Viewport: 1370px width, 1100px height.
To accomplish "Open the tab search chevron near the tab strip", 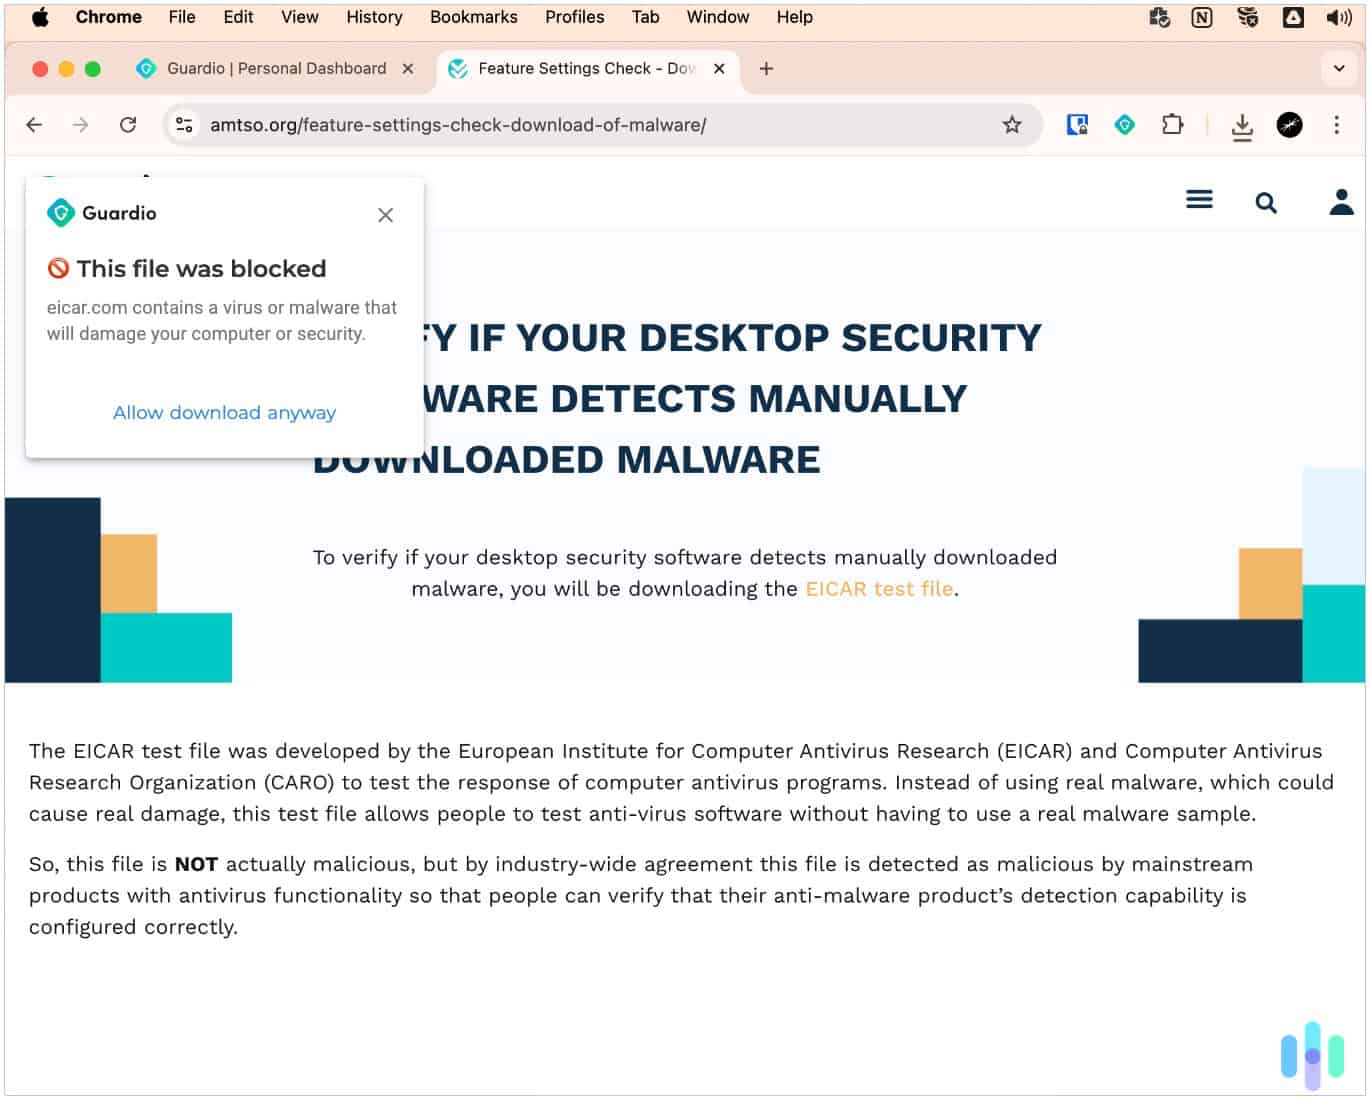I will pos(1339,68).
